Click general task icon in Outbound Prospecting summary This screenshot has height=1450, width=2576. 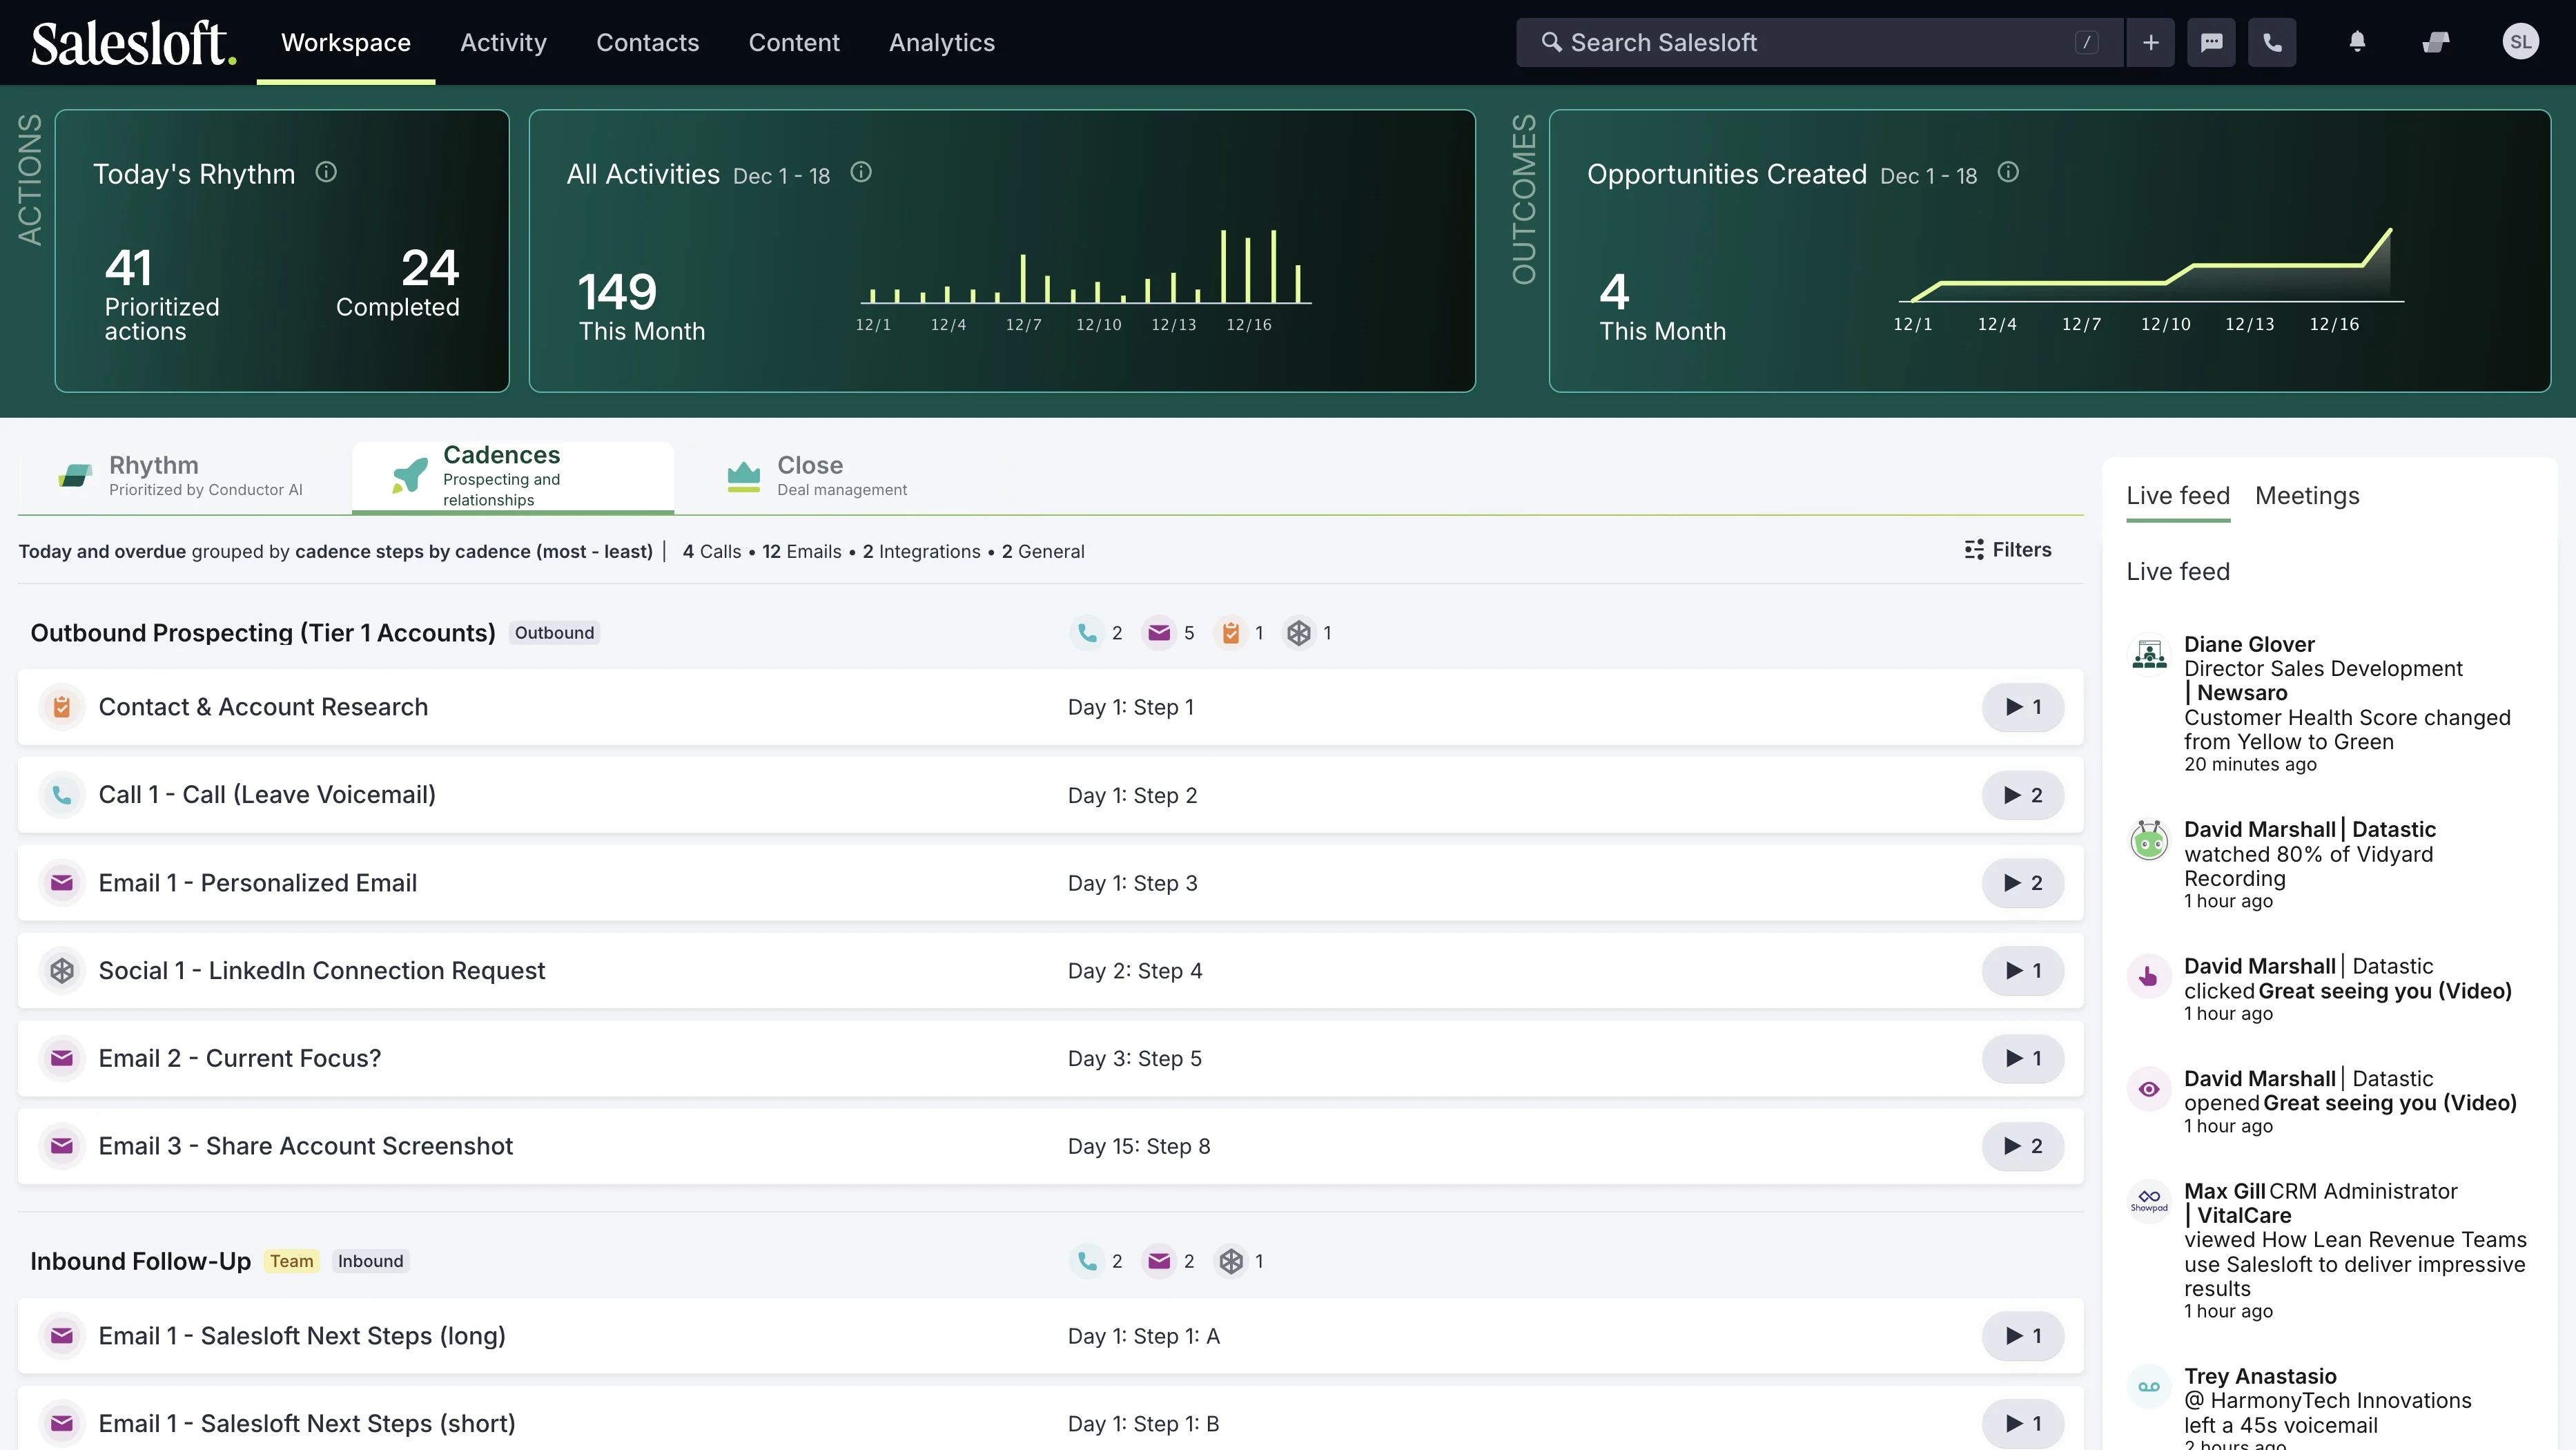(1231, 633)
